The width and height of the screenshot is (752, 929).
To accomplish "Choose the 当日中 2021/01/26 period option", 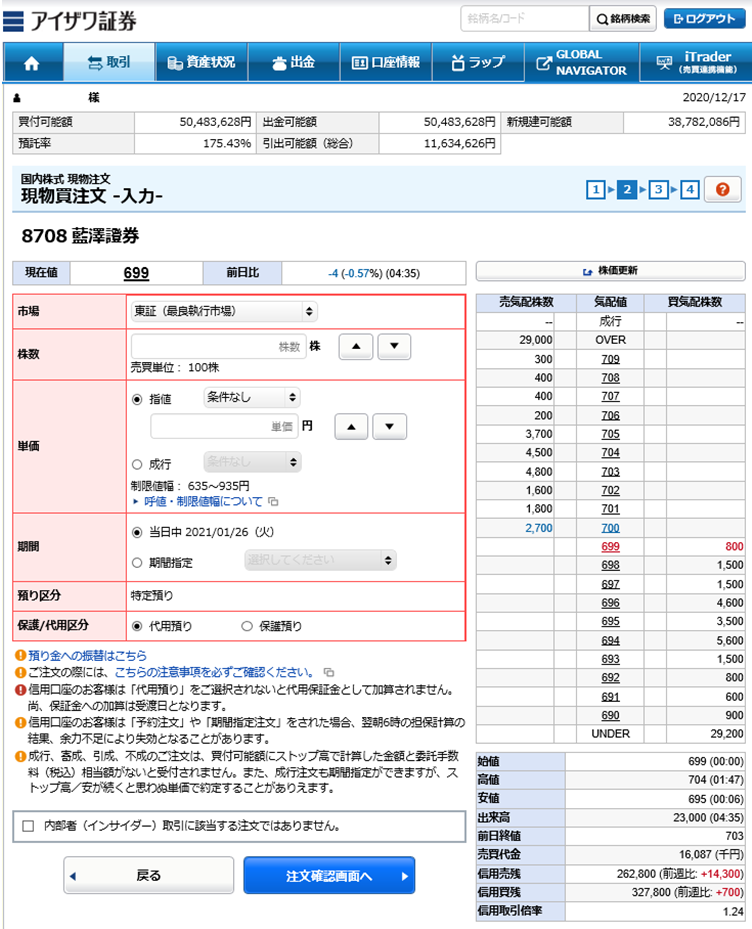I will [137, 532].
